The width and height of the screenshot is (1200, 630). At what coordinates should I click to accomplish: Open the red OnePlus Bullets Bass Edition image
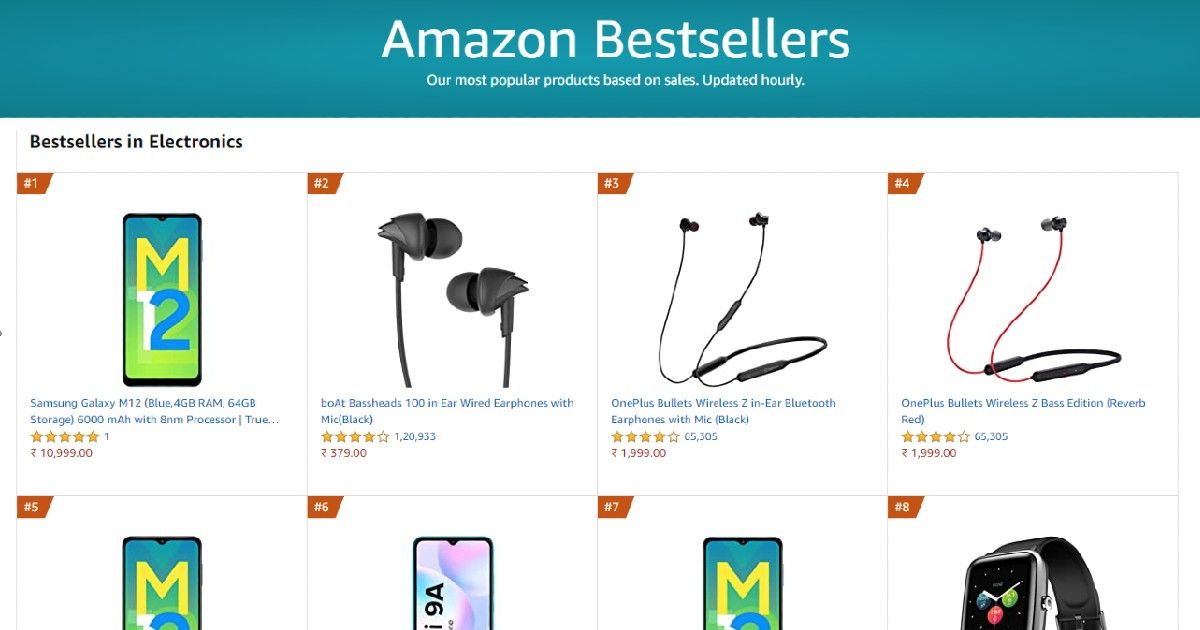pyautogui.click(x=1033, y=300)
